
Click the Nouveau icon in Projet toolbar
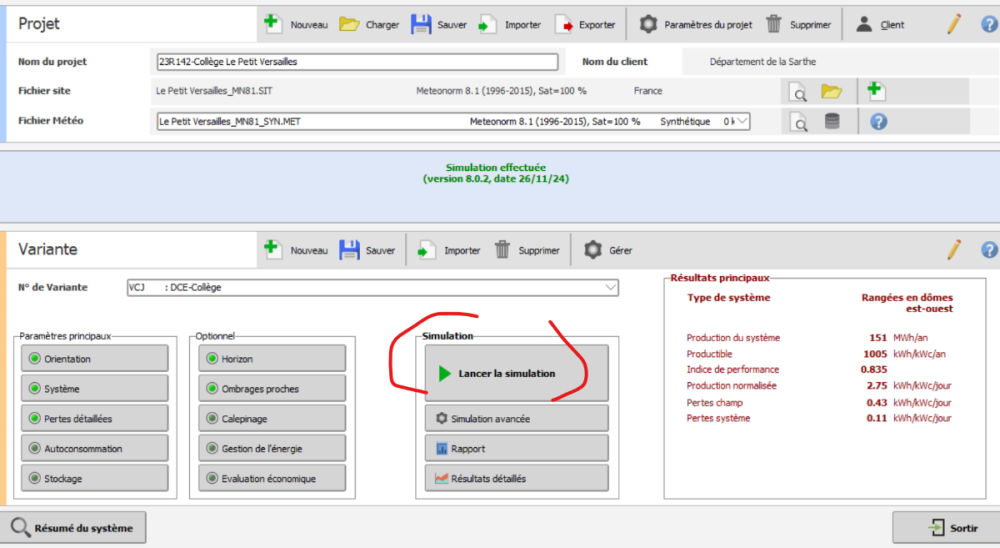pyautogui.click(x=272, y=24)
